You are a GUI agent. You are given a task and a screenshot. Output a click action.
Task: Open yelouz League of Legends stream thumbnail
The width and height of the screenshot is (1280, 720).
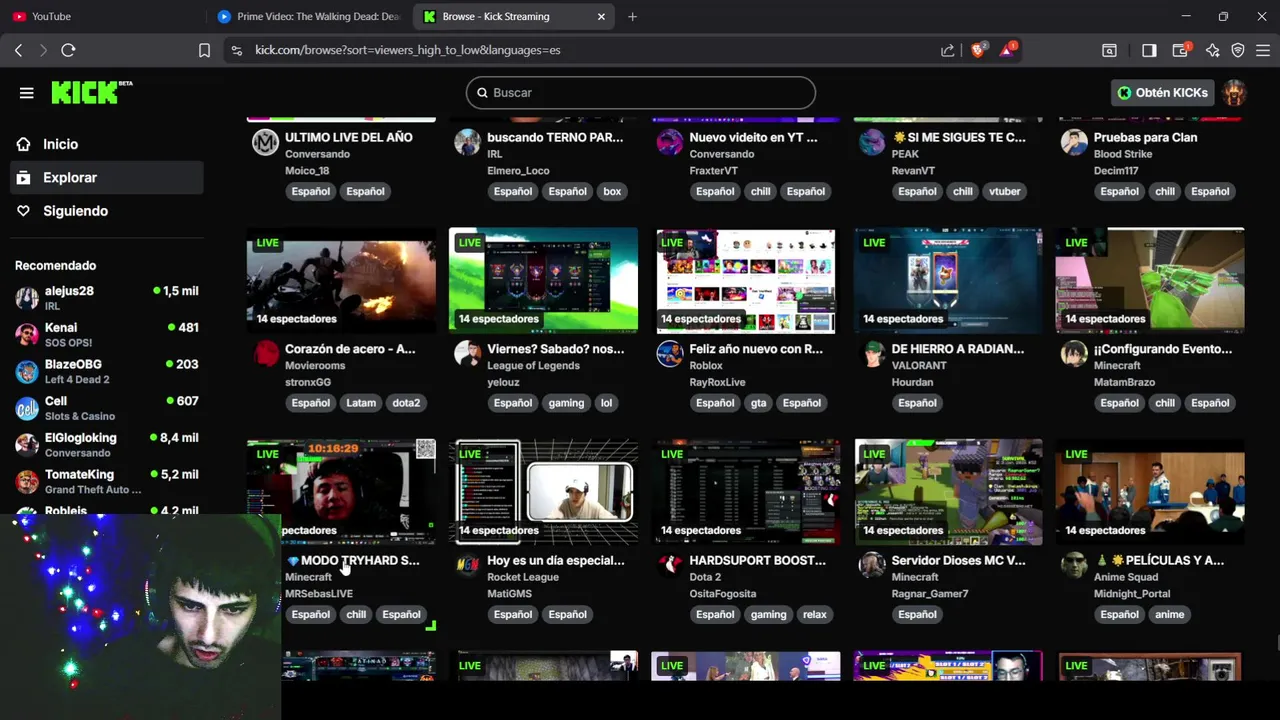(543, 281)
